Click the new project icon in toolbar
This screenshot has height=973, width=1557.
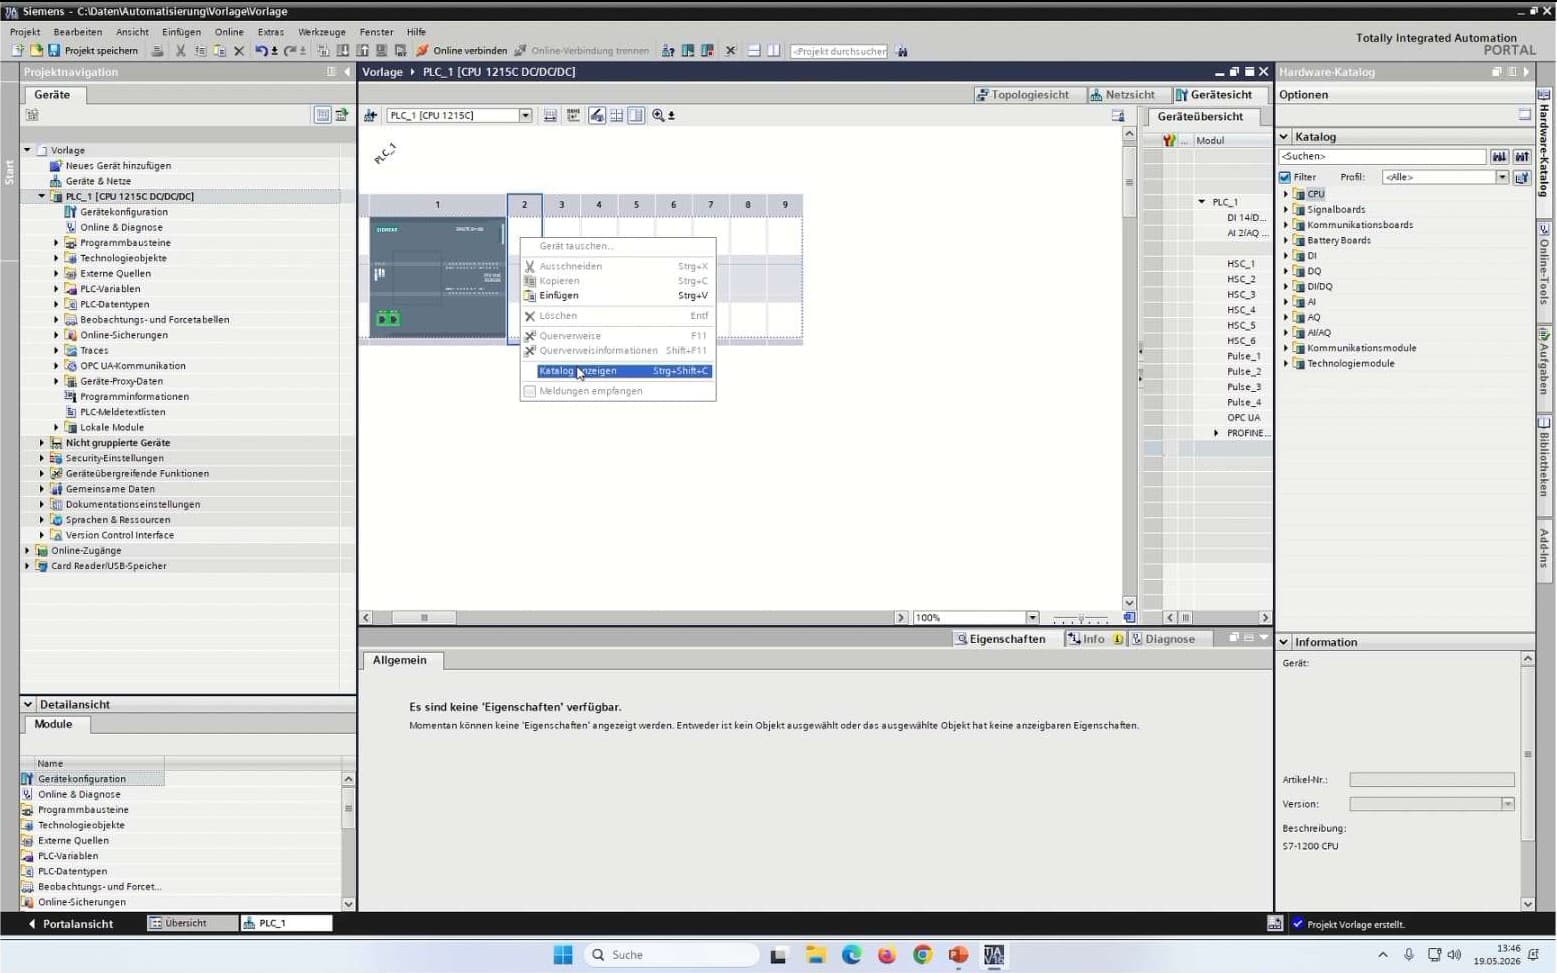[17, 50]
